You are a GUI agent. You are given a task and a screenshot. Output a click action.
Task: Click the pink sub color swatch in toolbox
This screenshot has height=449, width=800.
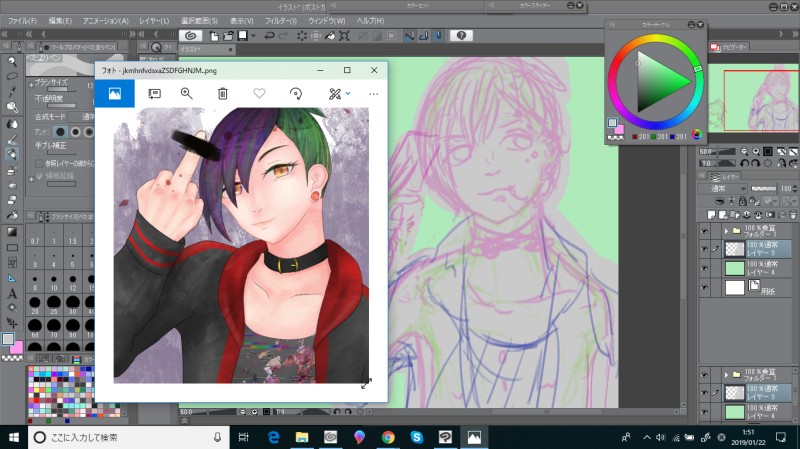16,348
